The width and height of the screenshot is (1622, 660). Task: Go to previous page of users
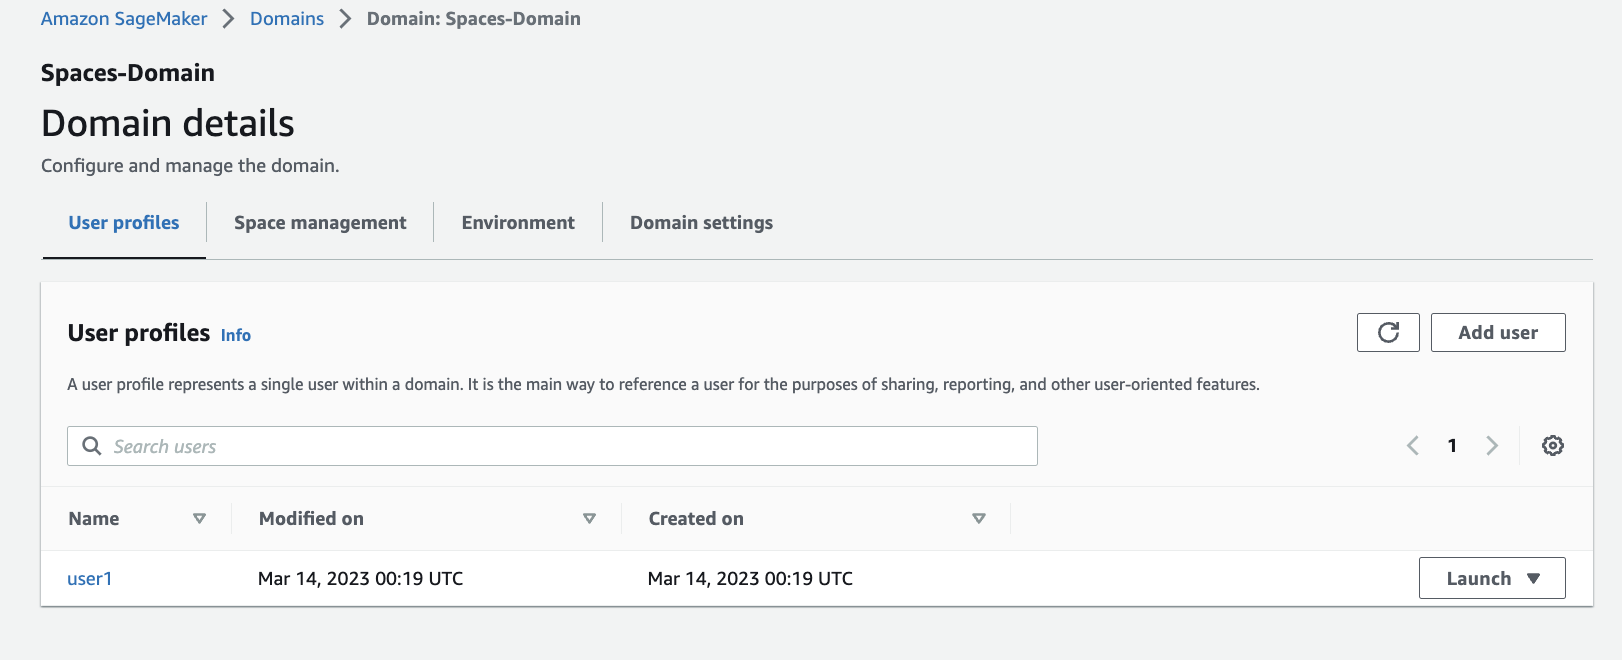pos(1413,446)
